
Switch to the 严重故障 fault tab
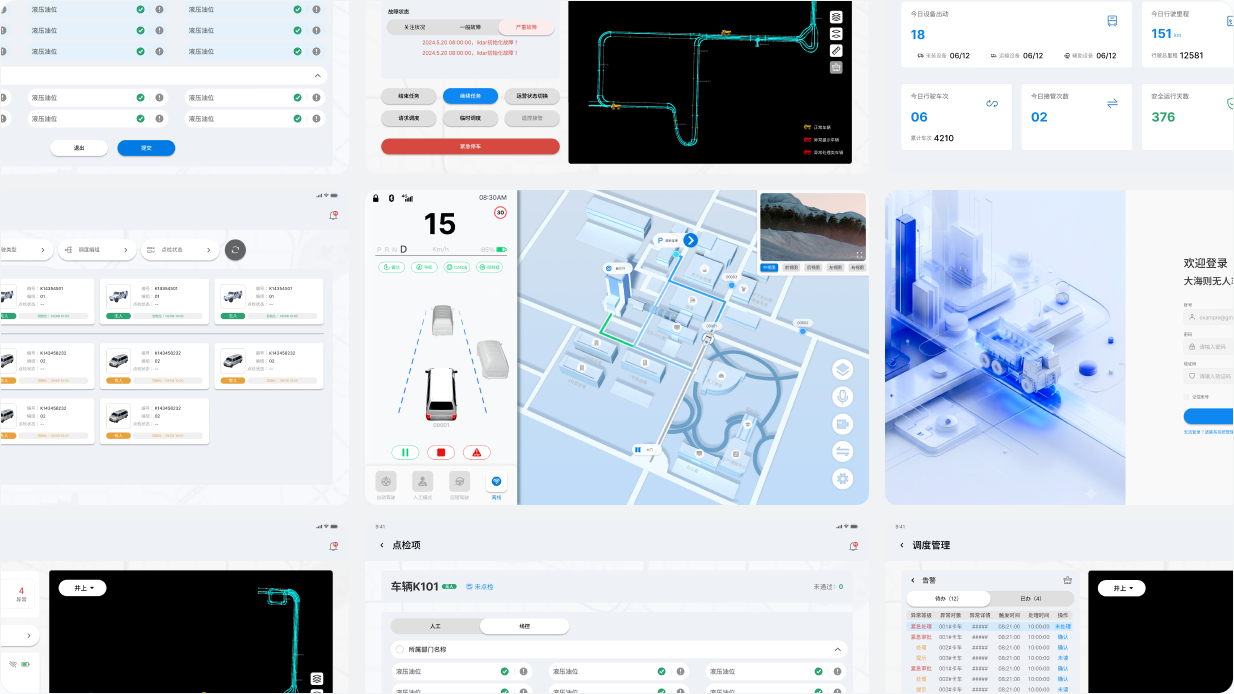point(526,27)
